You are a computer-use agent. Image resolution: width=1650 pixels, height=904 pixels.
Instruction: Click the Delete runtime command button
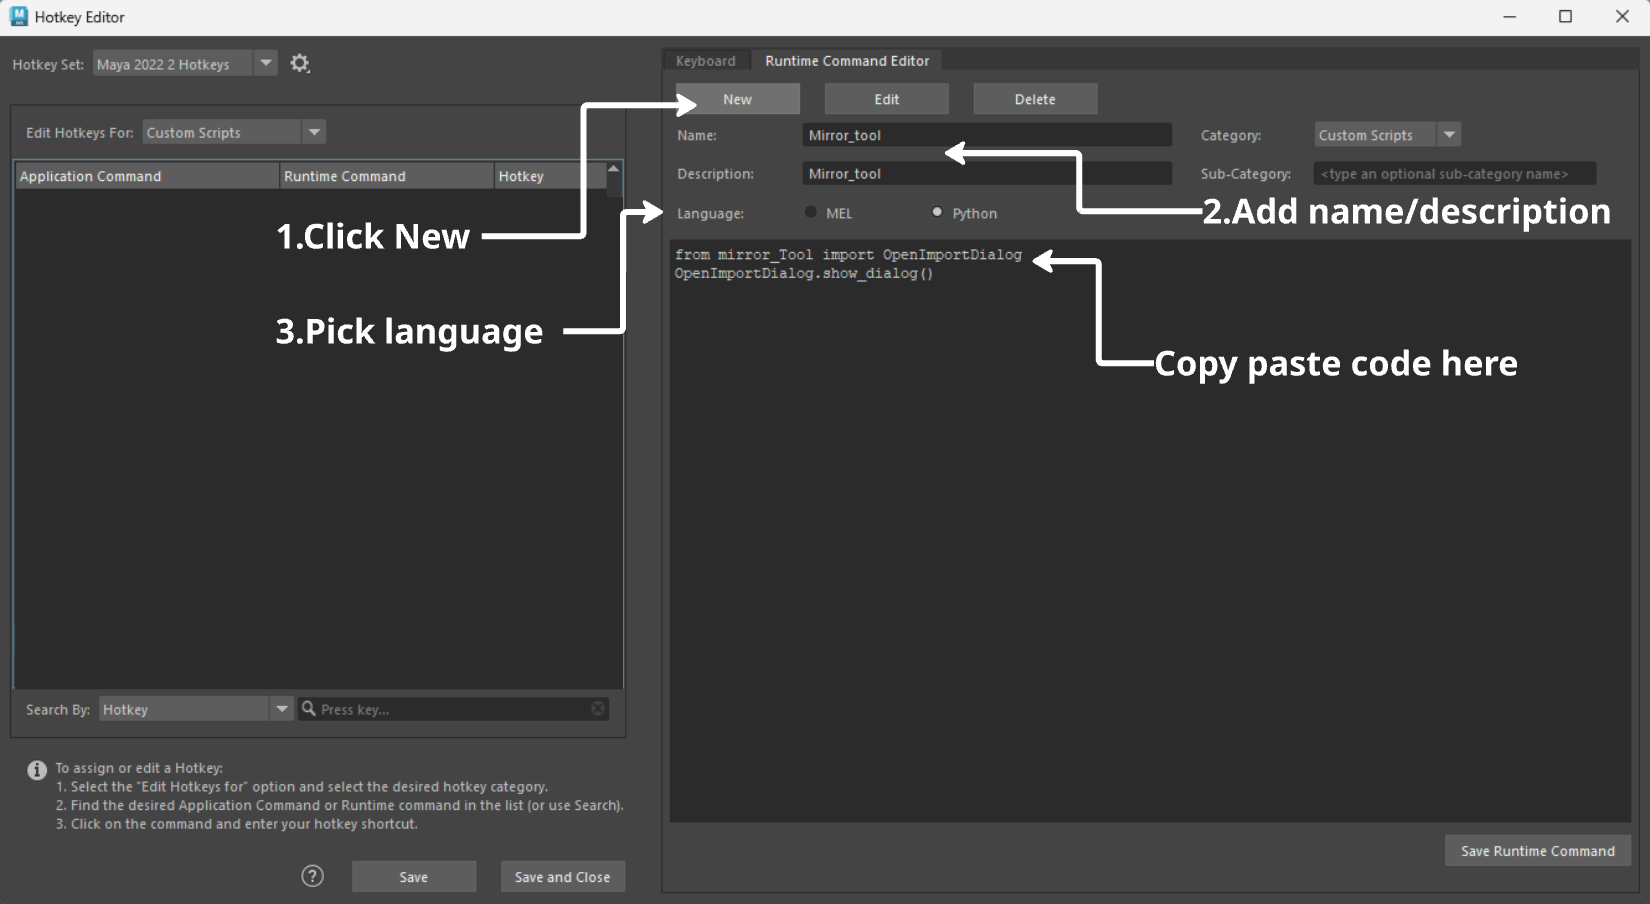1035,99
